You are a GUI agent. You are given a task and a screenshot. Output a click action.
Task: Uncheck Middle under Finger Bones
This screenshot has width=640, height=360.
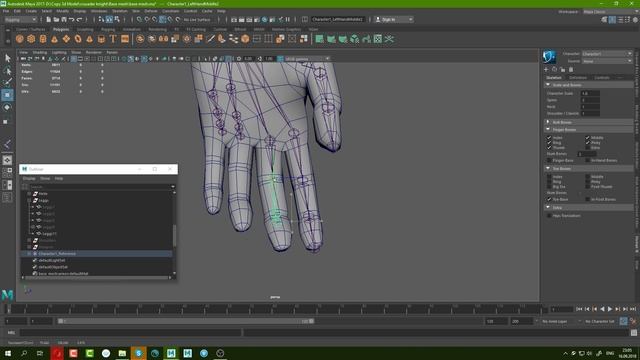coord(587,138)
